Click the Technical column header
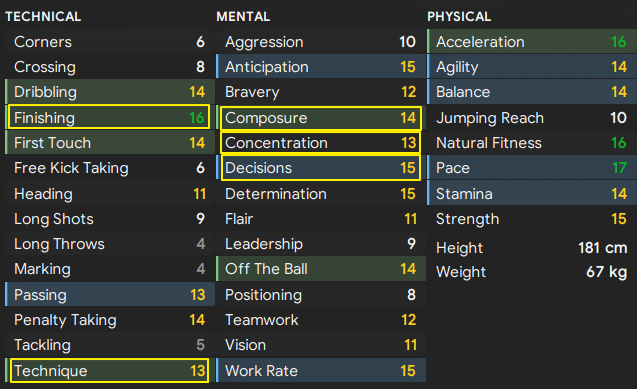Viewport: 637px width, 389px height. tap(43, 17)
